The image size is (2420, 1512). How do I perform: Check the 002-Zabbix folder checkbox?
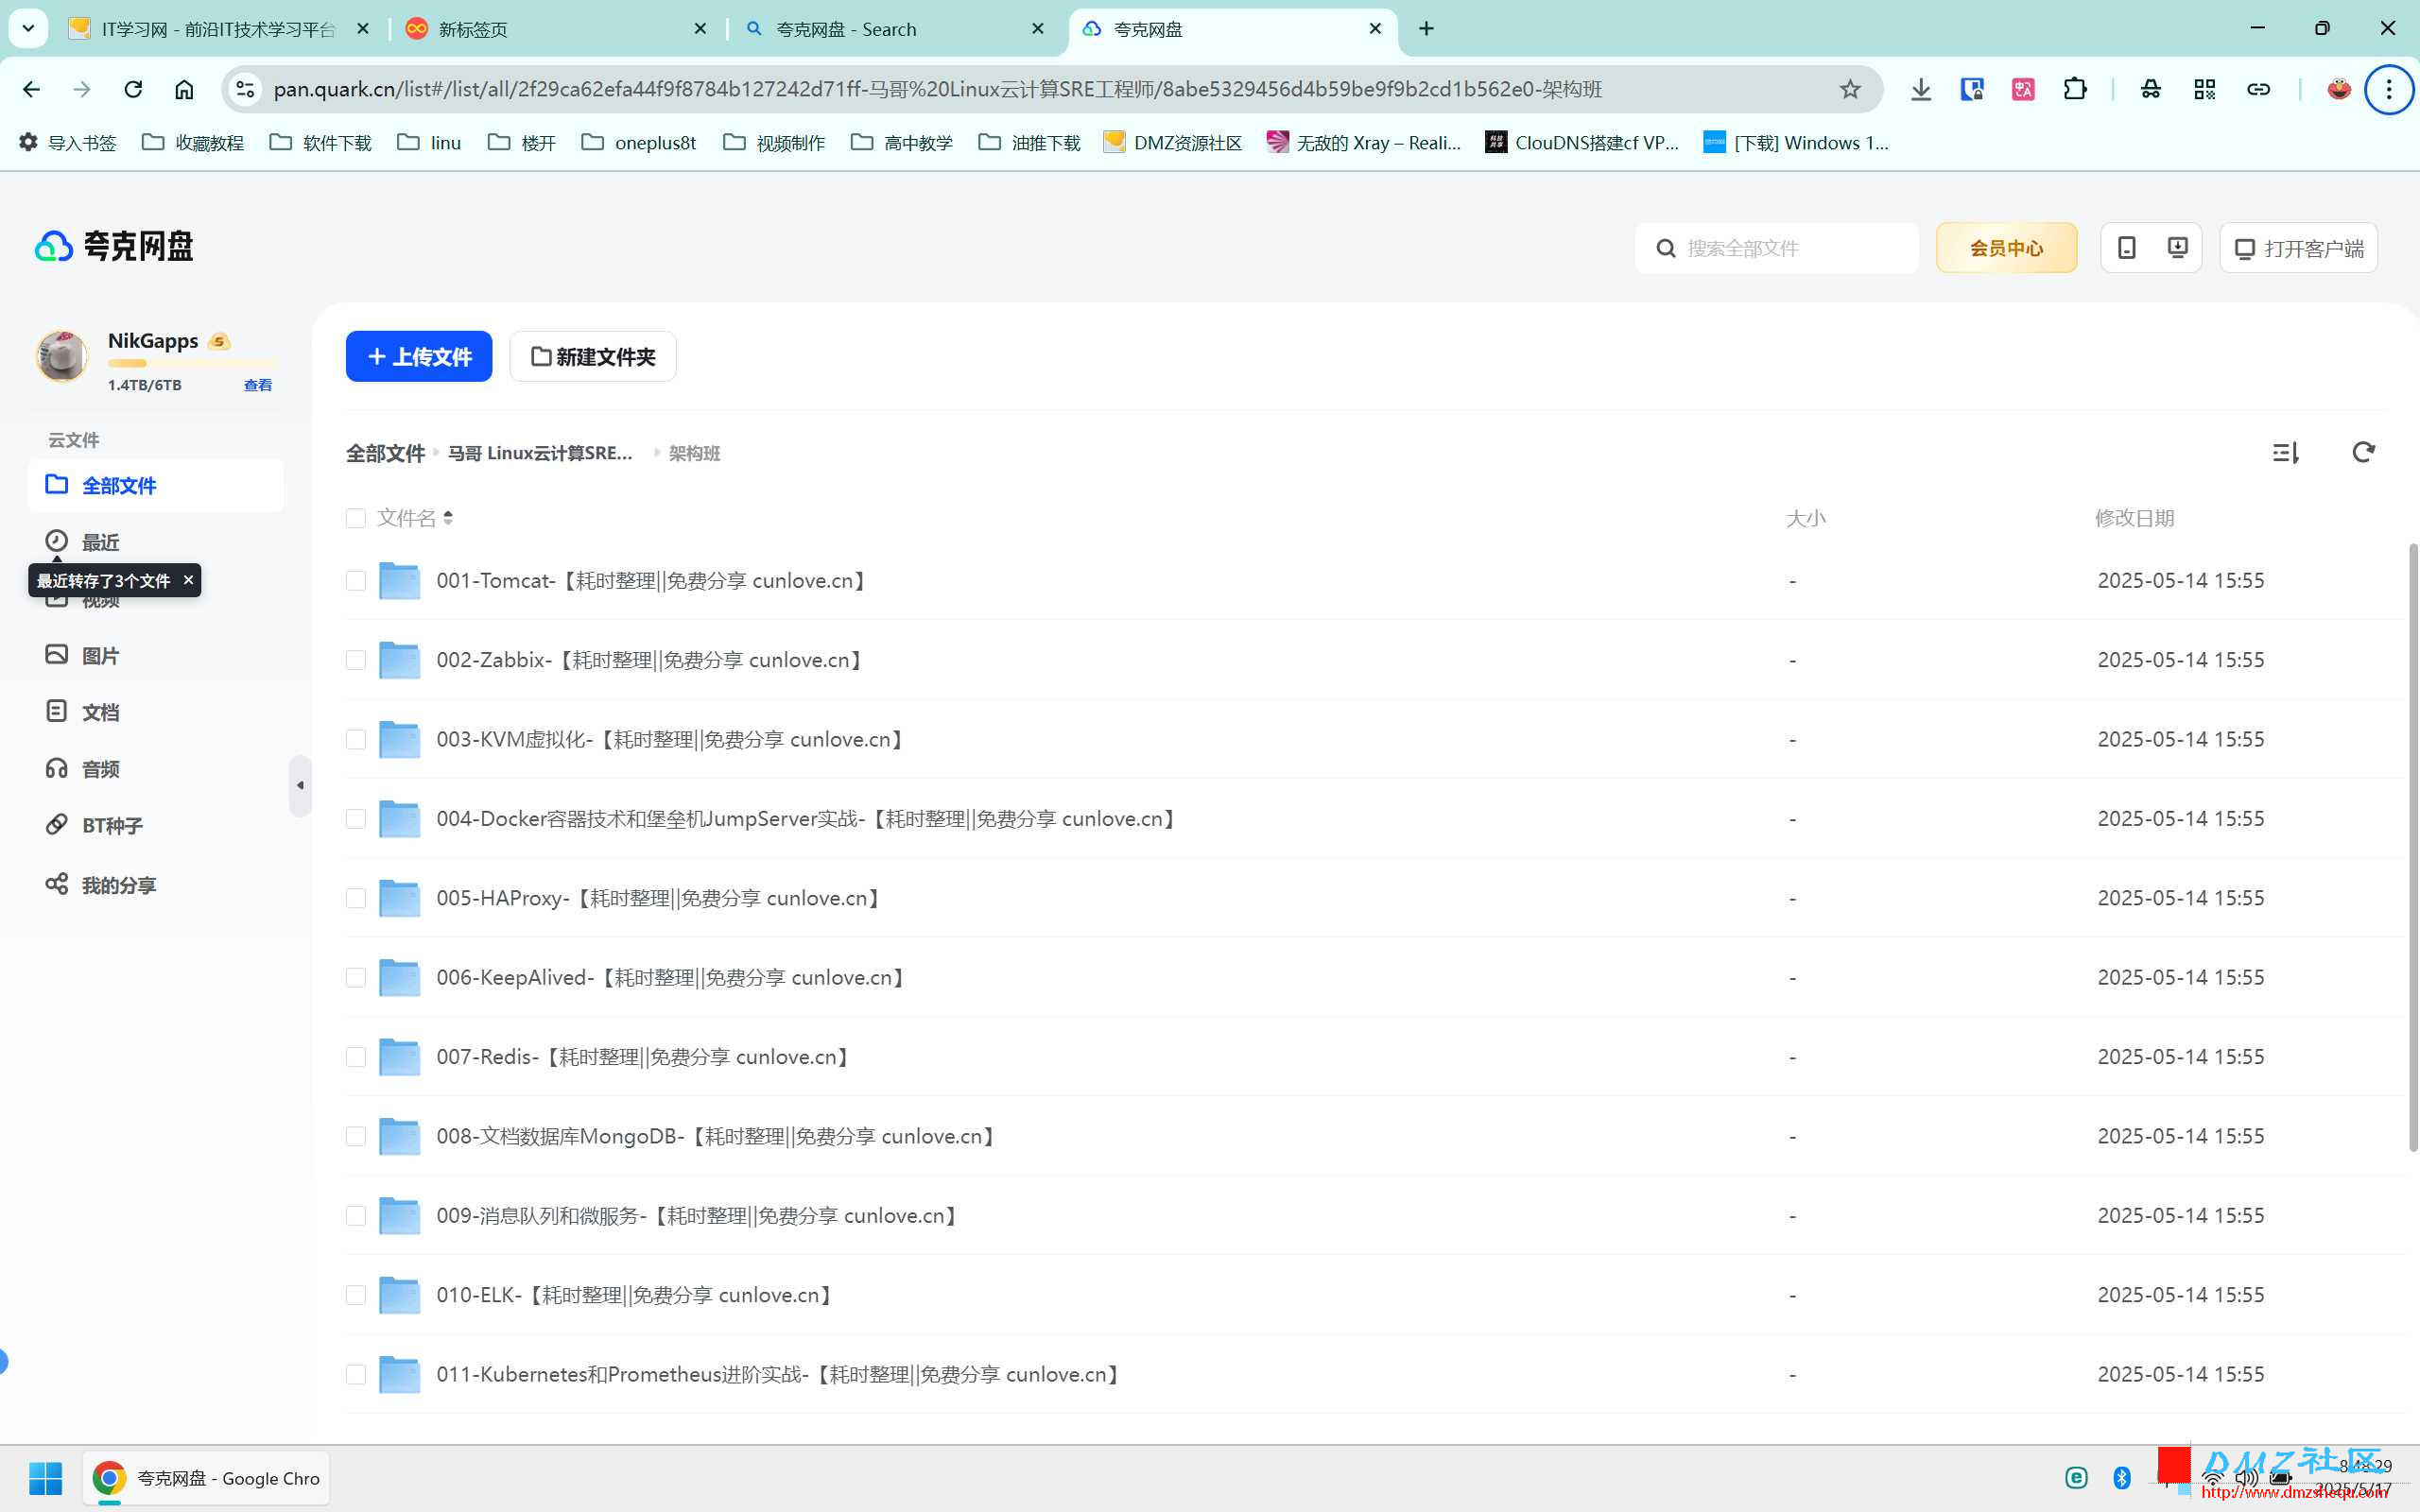355,659
